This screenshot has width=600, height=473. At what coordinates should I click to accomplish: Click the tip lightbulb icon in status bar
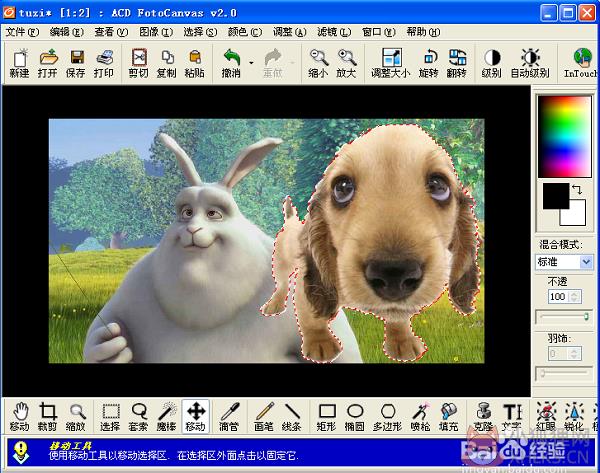click(21, 452)
